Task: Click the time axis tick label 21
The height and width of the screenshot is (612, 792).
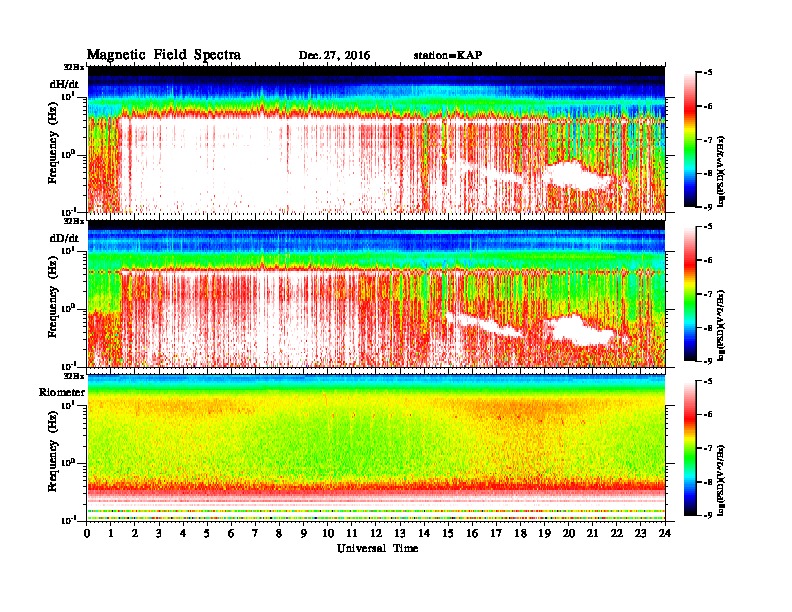Action: coord(592,533)
